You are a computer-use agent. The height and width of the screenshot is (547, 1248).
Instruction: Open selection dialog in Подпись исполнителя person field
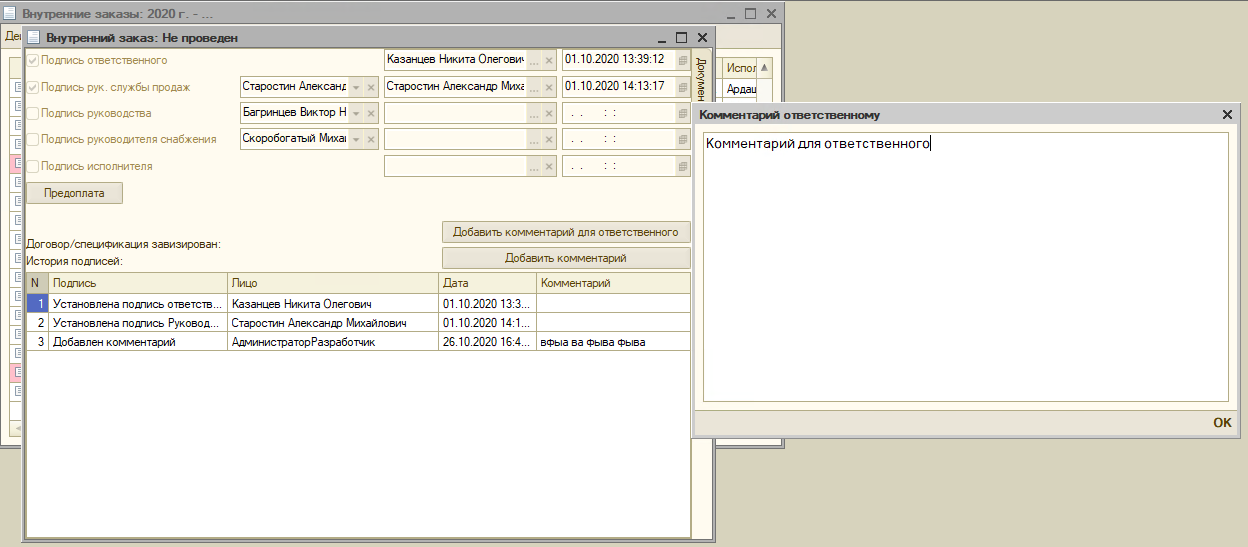coord(533,166)
